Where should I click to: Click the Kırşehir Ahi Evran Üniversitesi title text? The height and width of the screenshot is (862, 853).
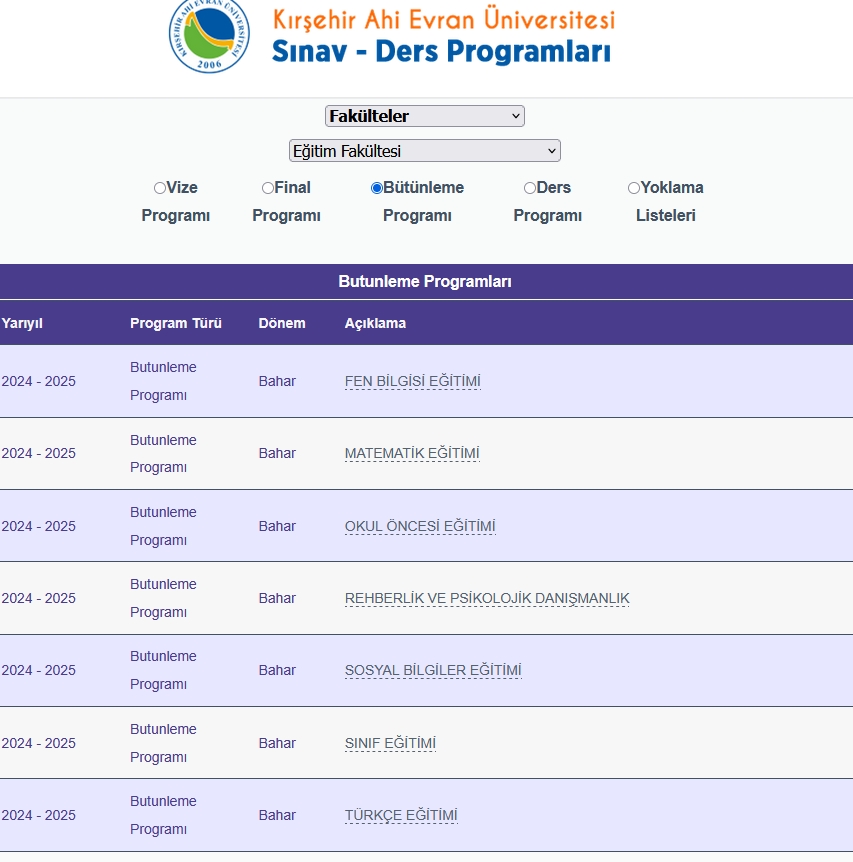click(444, 19)
